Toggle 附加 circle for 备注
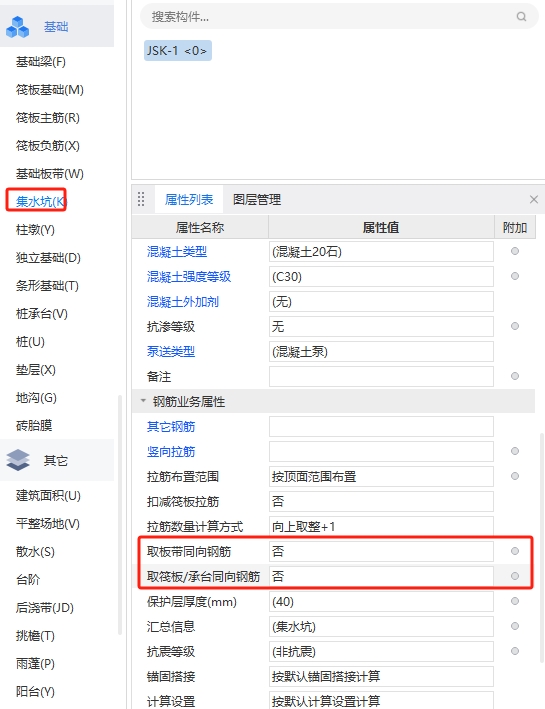545x709 pixels. [515, 376]
